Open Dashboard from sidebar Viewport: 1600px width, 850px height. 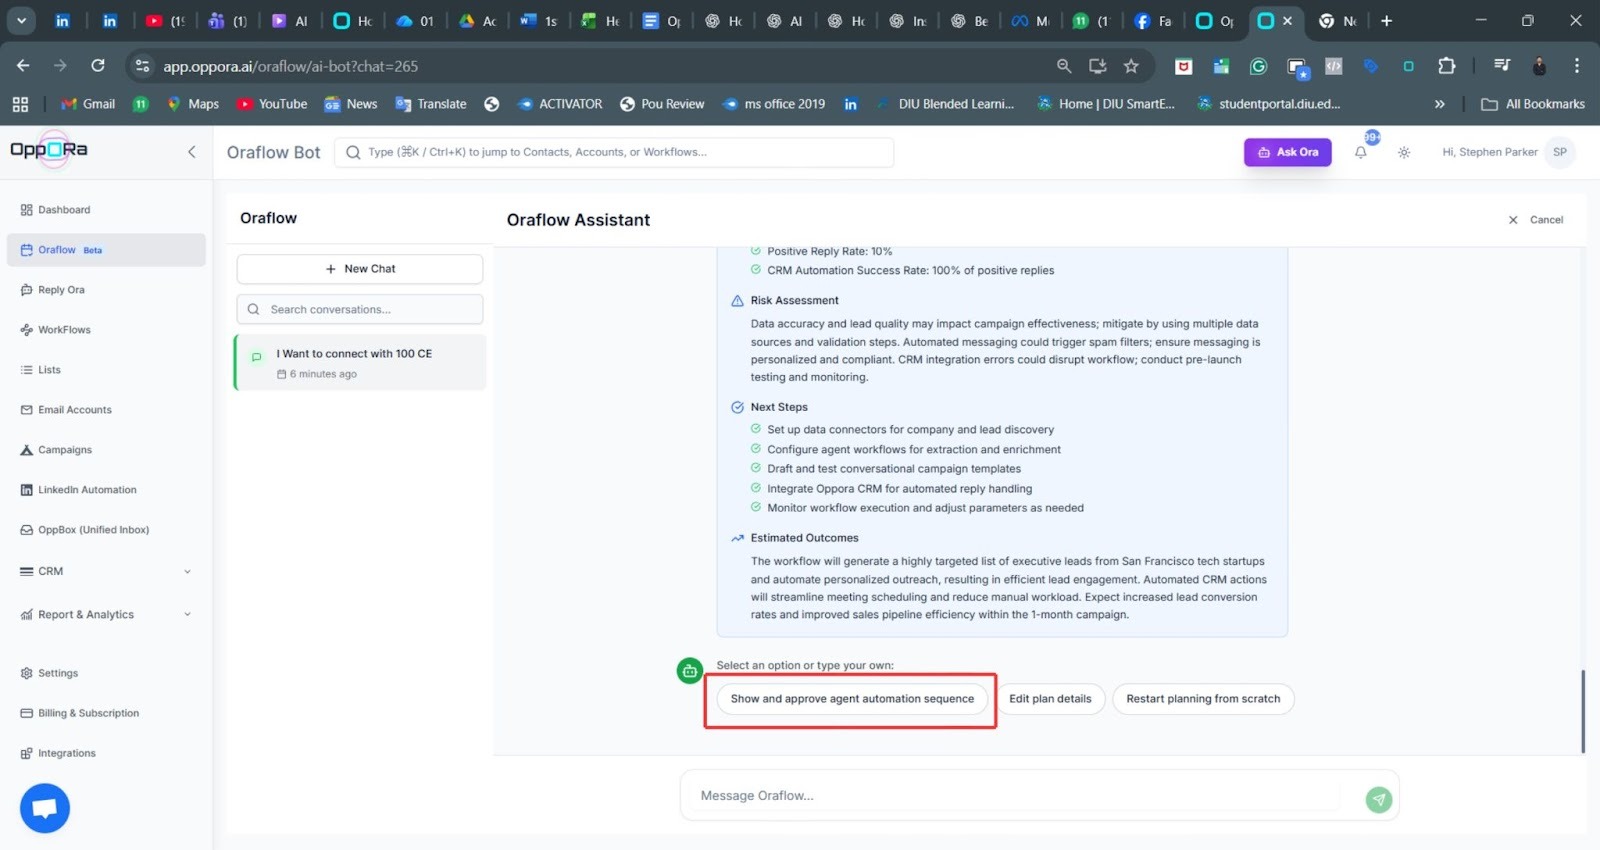64,210
